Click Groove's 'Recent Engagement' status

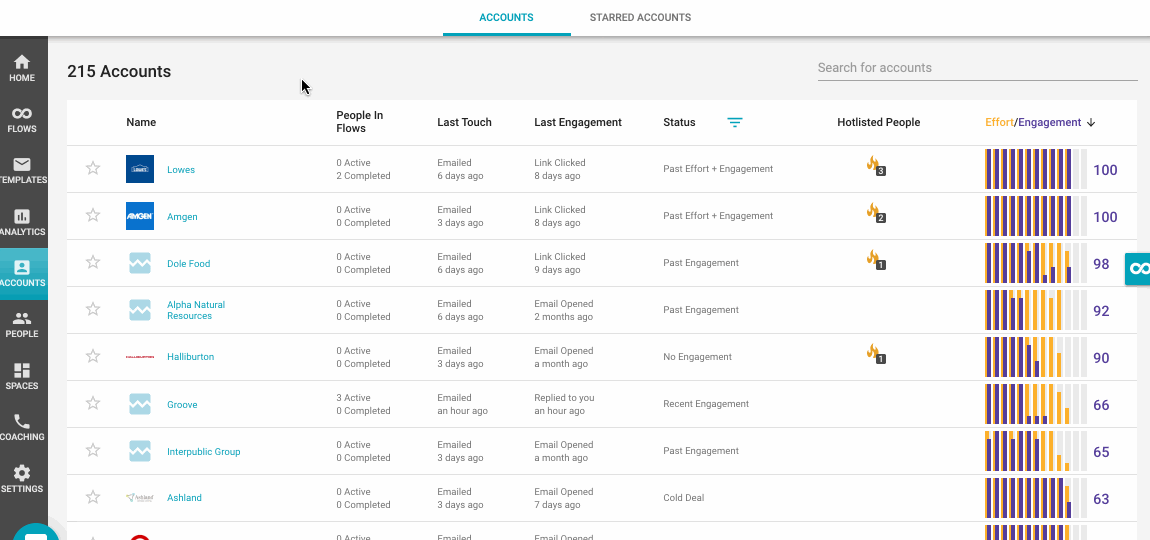coord(706,404)
